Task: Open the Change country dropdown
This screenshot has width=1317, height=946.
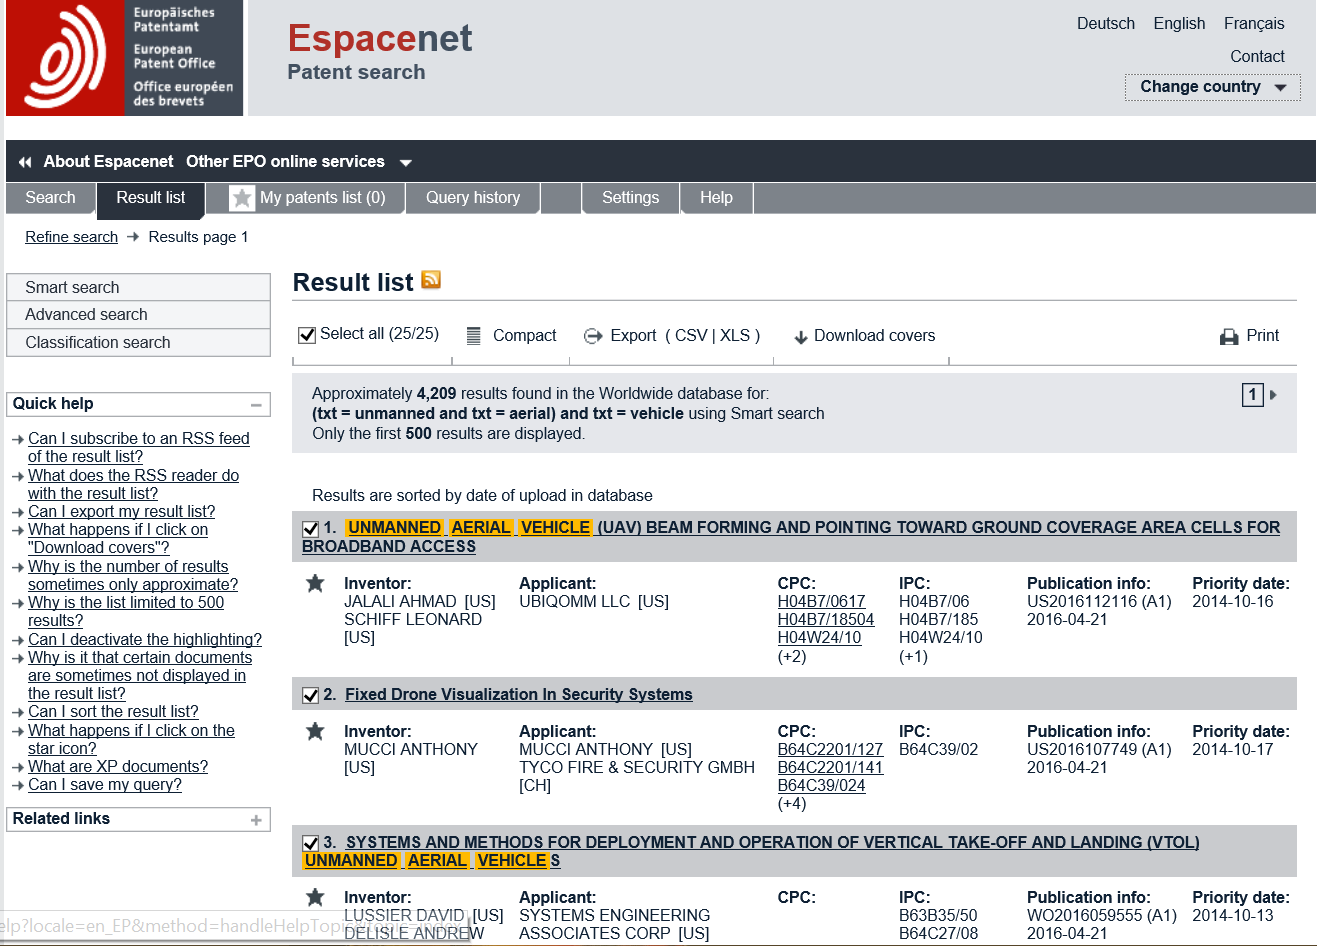Action: 1213,87
